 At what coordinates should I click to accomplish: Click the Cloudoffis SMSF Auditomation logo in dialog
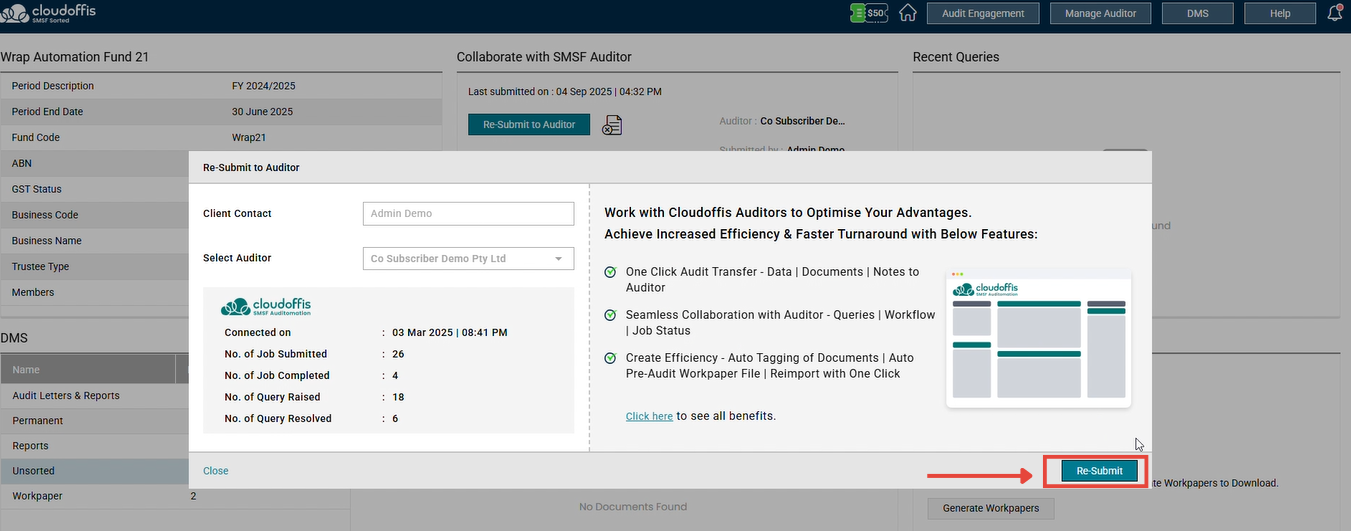267,307
